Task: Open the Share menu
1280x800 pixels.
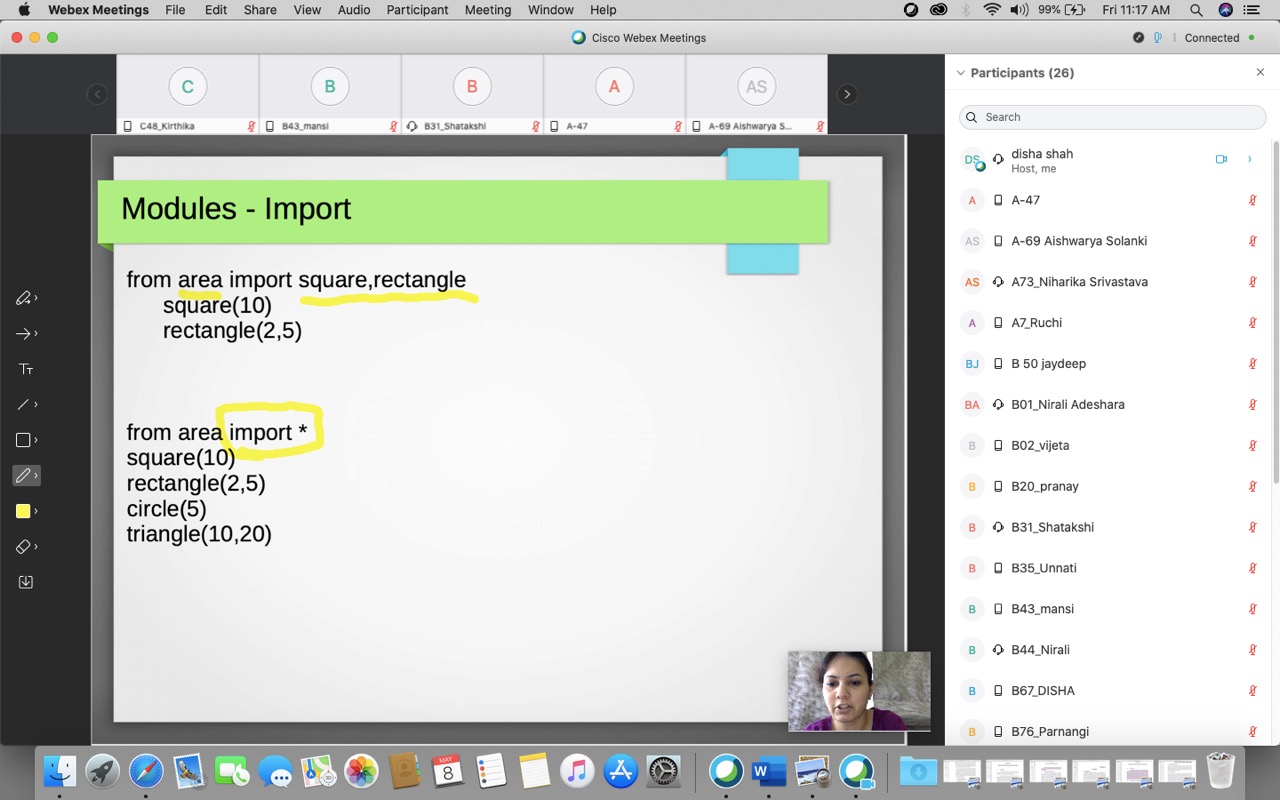Action: [x=260, y=10]
